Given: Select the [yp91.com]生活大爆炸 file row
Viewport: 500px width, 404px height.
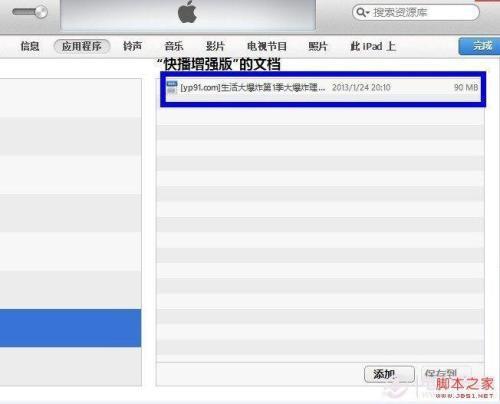Looking at the screenshot, I should 323,88.
